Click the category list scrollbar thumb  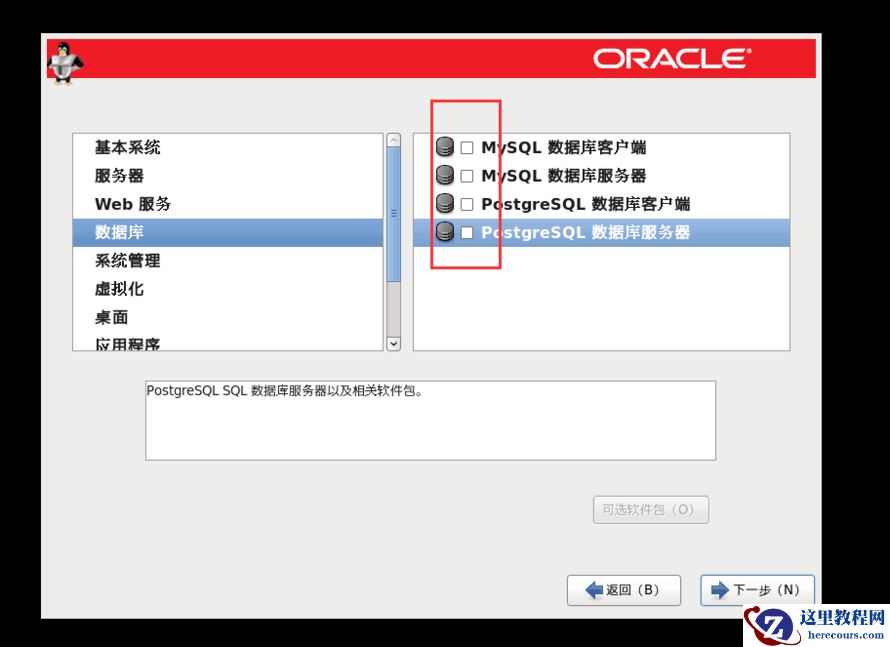click(x=393, y=214)
